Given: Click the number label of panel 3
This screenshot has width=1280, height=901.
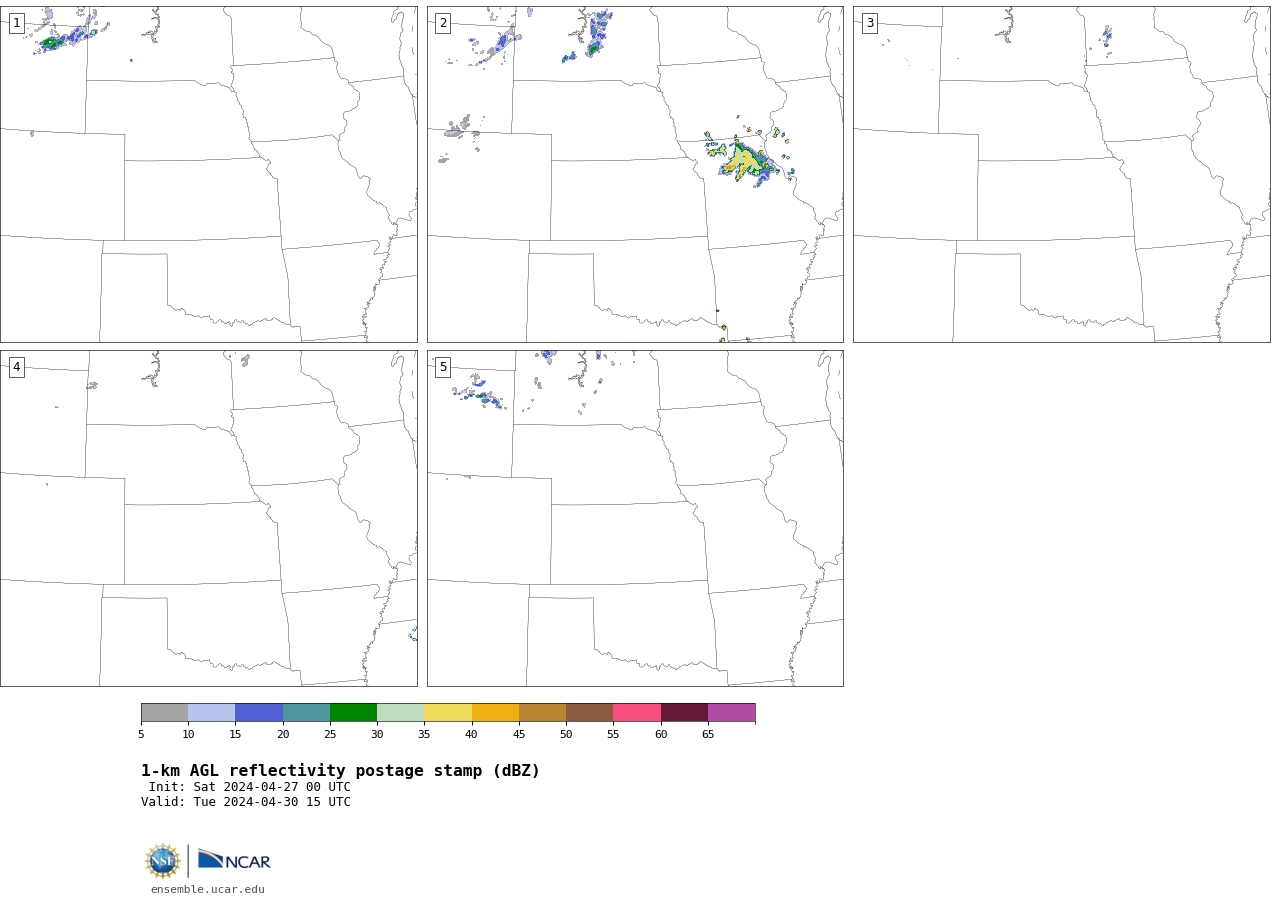Looking at the screenshot, I should pyautogui.click(x=869, y=23).
